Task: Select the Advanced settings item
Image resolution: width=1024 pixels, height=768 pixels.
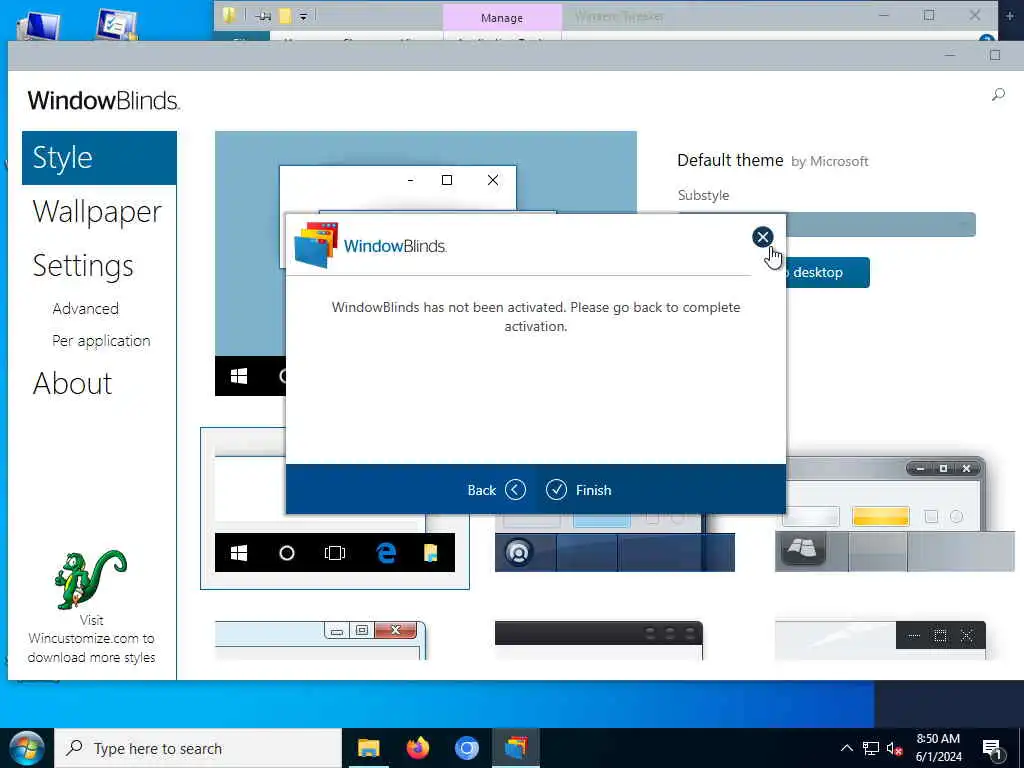Action: point(86,309)
